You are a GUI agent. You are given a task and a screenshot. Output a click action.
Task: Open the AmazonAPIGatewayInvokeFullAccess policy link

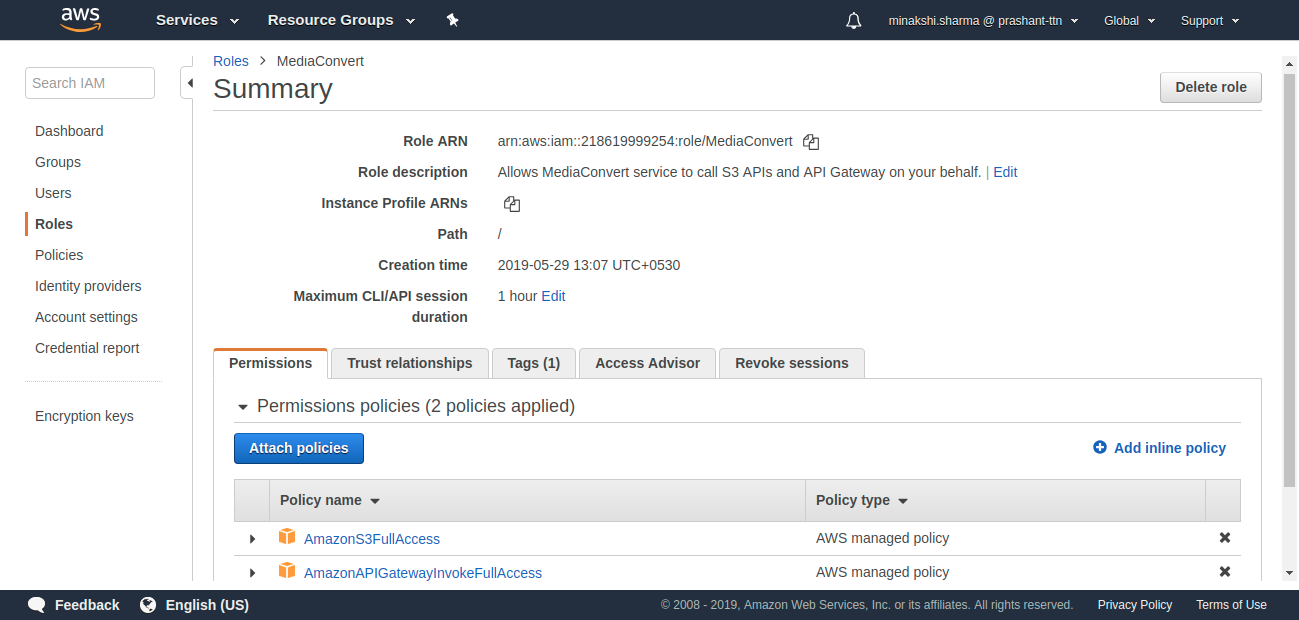423,573
